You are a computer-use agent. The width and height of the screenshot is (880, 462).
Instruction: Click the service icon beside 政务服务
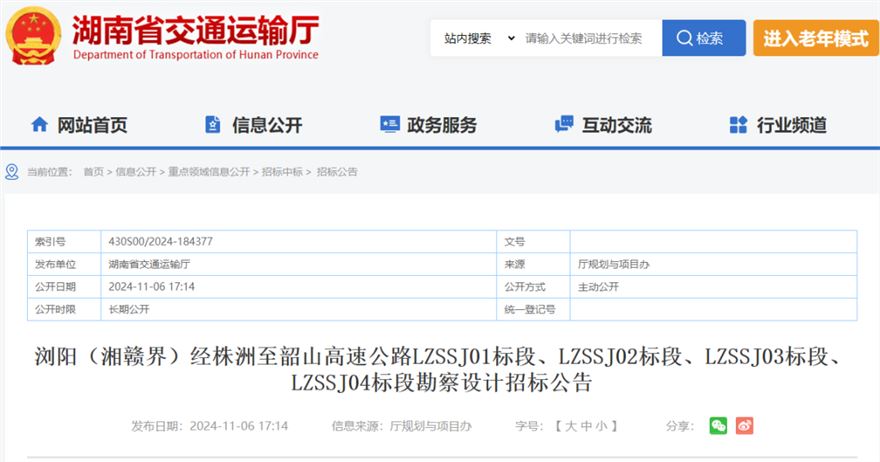389,125
